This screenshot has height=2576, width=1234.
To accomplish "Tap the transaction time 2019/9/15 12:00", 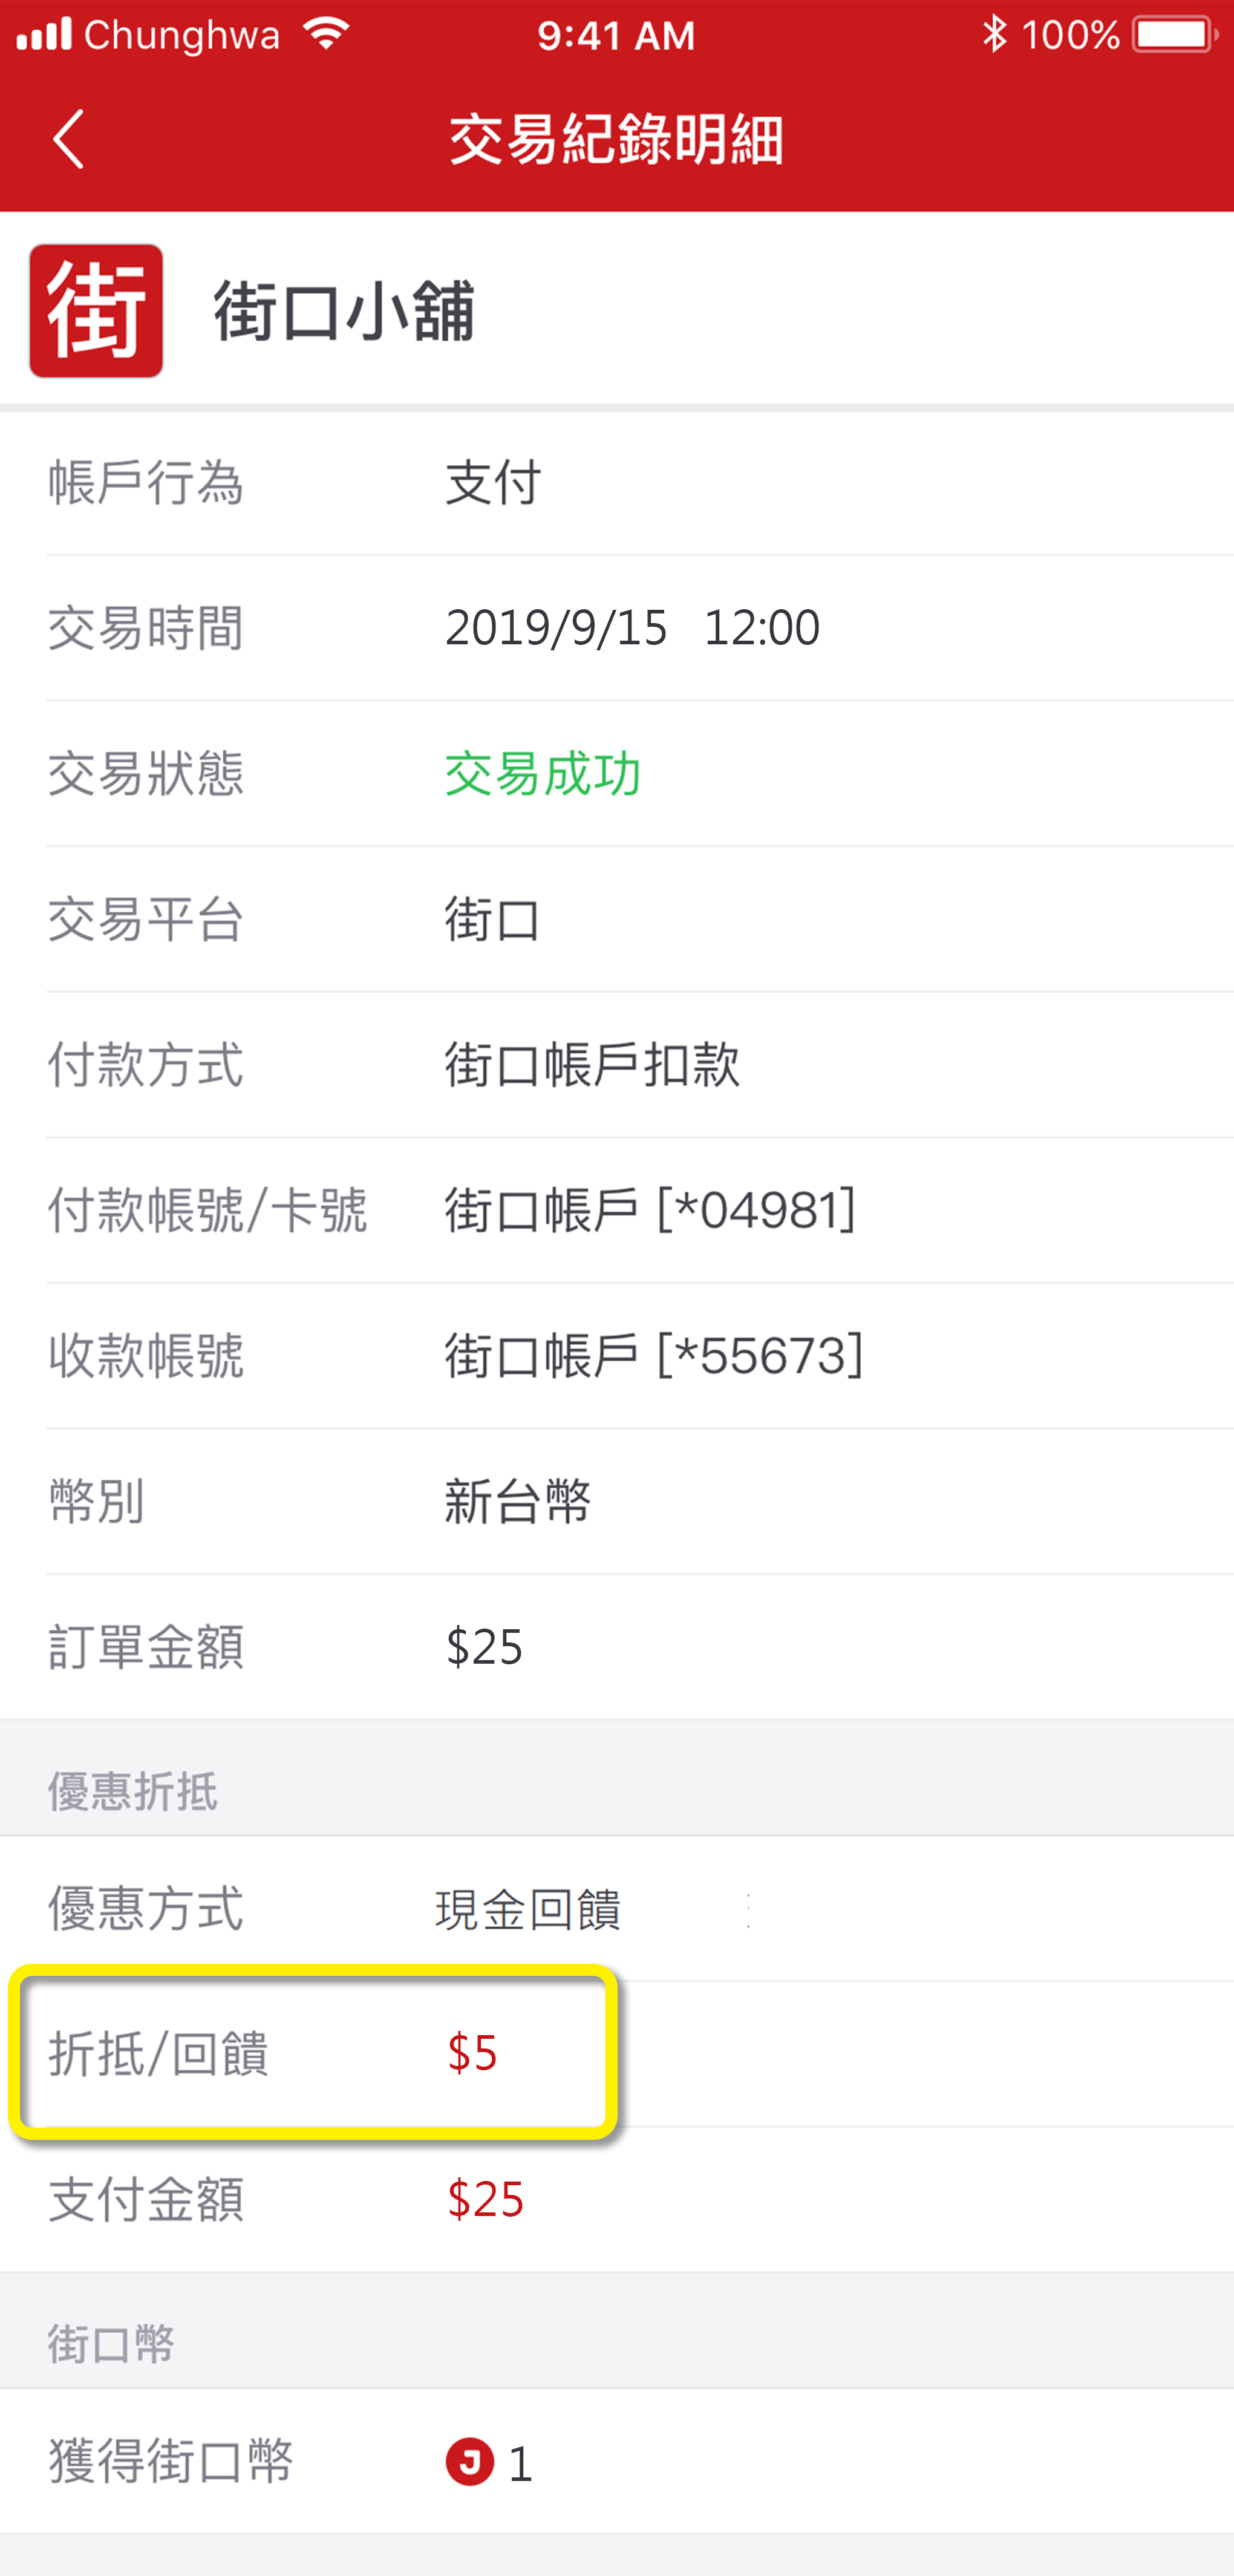I will [x=632, y=628].
